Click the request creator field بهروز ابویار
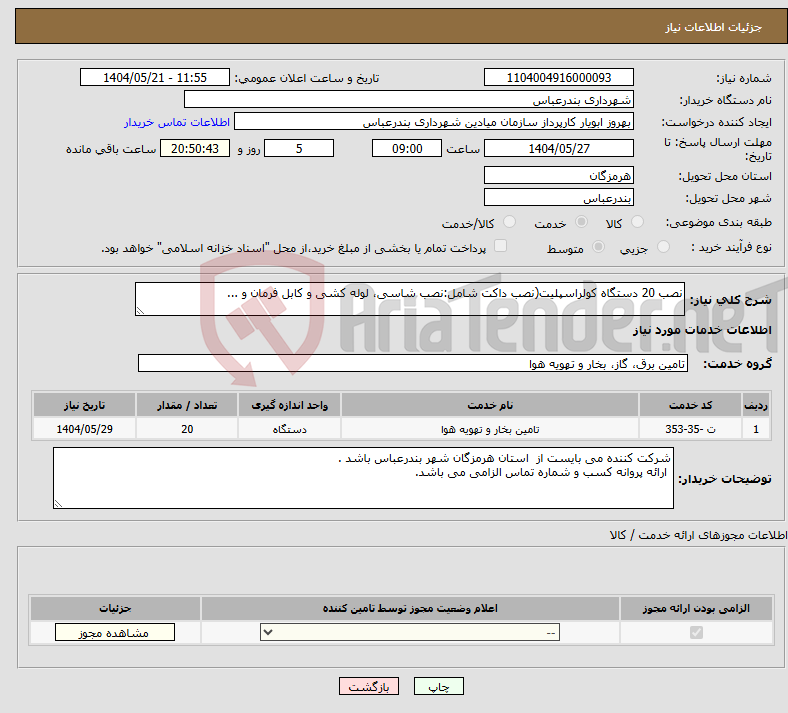Image resolution: width=788 pixels, height=713 pixels. 434,122
